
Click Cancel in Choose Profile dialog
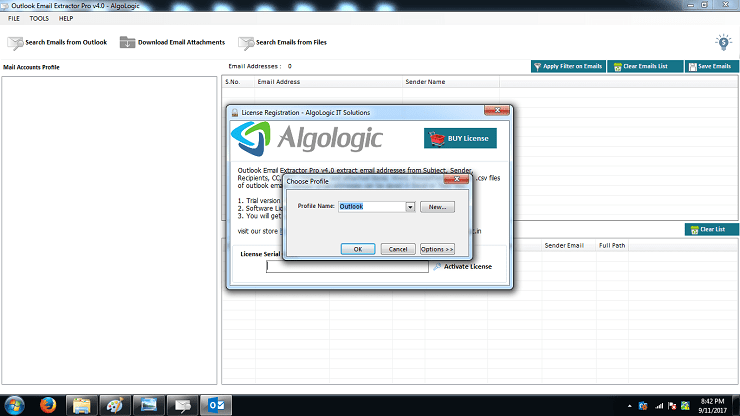pos(398,249)
